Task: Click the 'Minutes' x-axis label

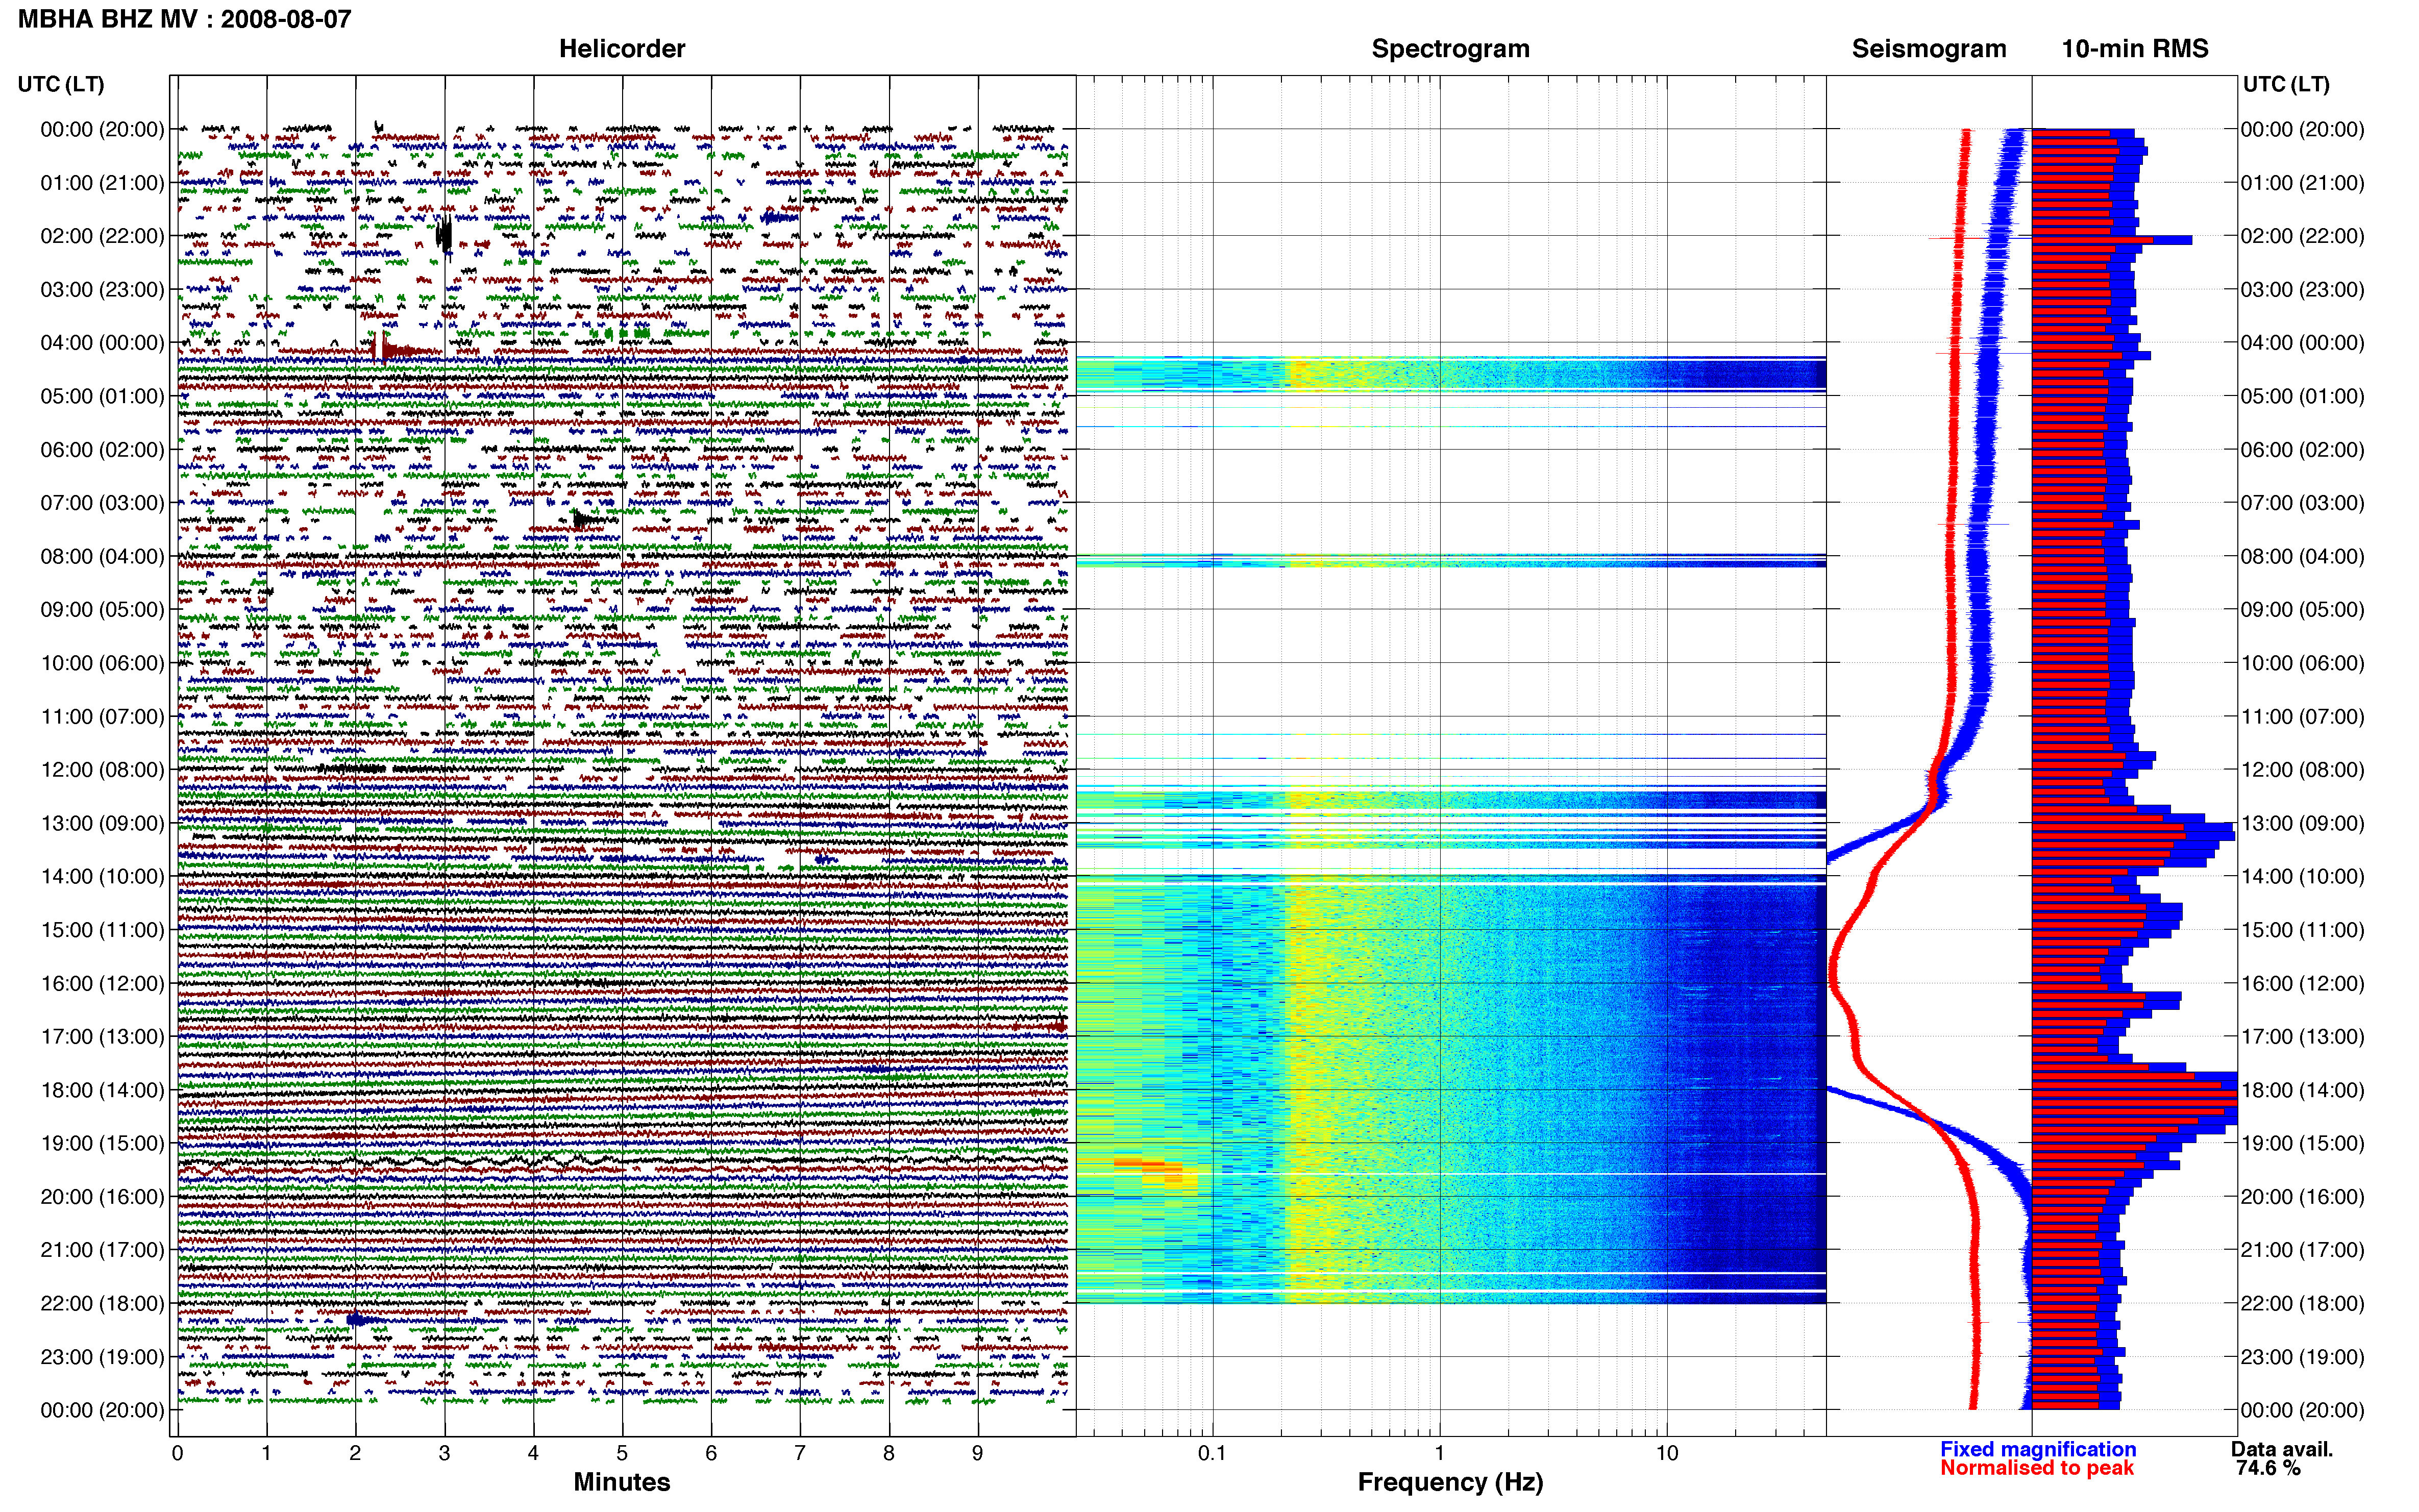Action: 622,1482
